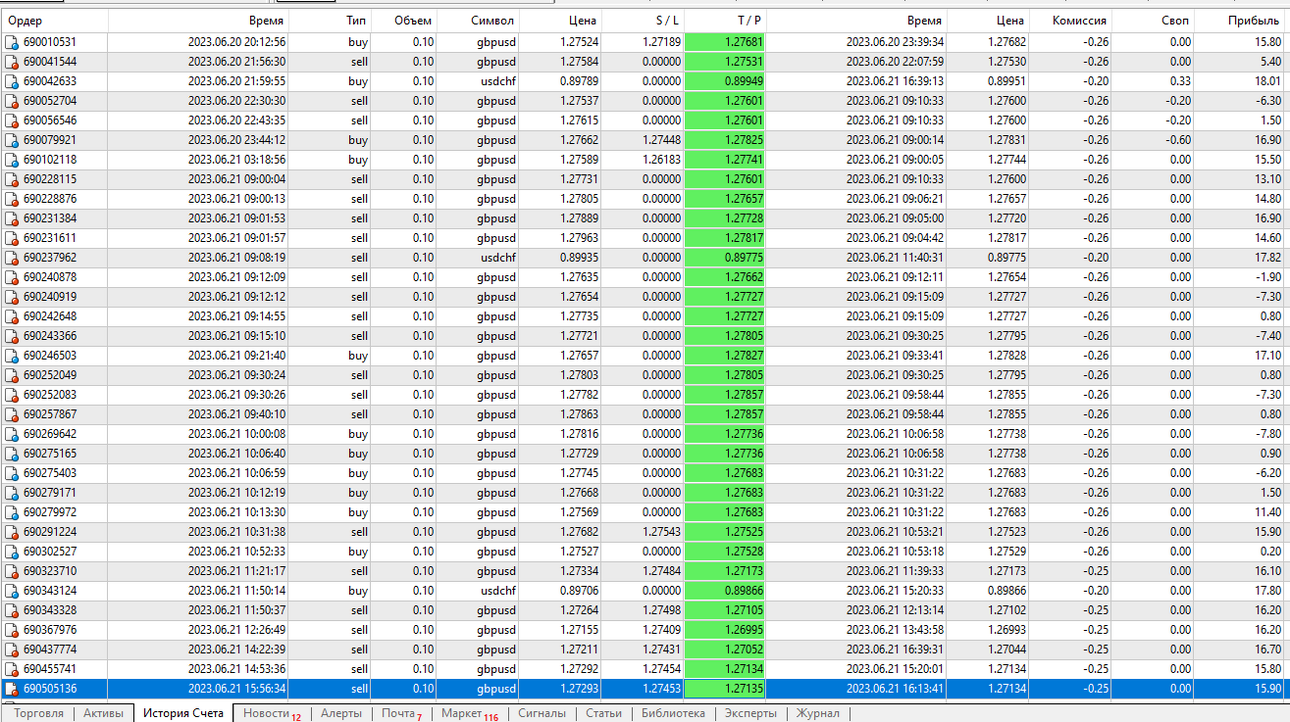
Task: Click the order icon for 690079921
Action: pos(12,140)
